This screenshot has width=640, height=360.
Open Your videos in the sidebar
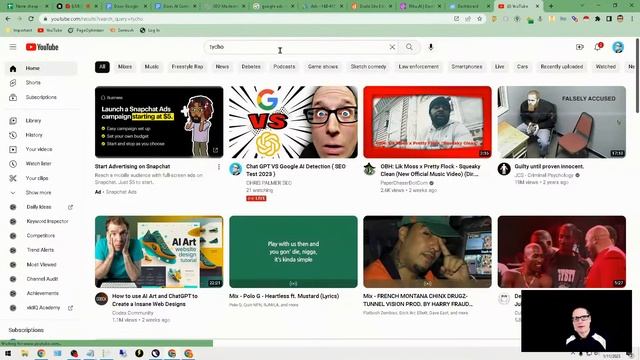tap(41, 149)
